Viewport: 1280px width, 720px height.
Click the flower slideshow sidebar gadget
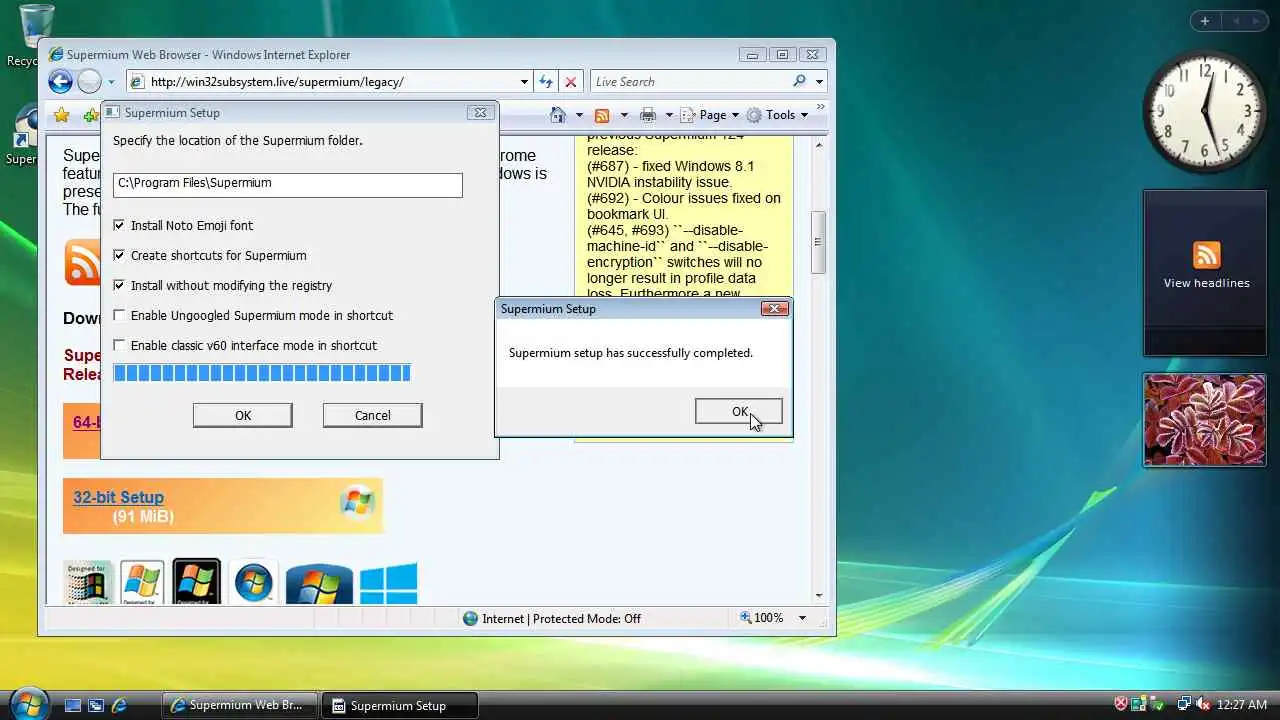1205,420
